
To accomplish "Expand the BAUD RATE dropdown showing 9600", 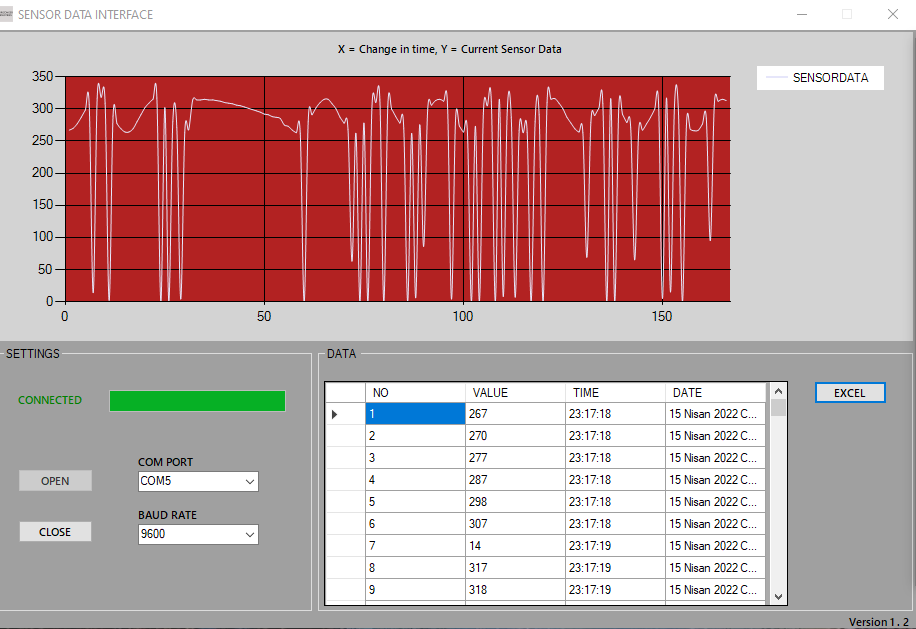I will [x=197, y=534].
